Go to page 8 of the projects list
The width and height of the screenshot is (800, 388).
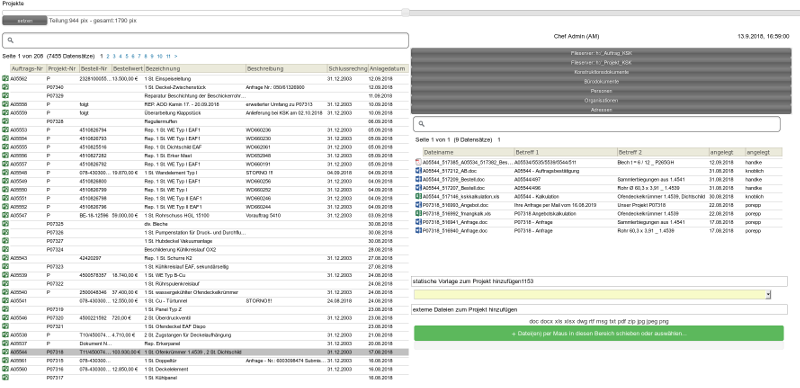pos(145,56)
